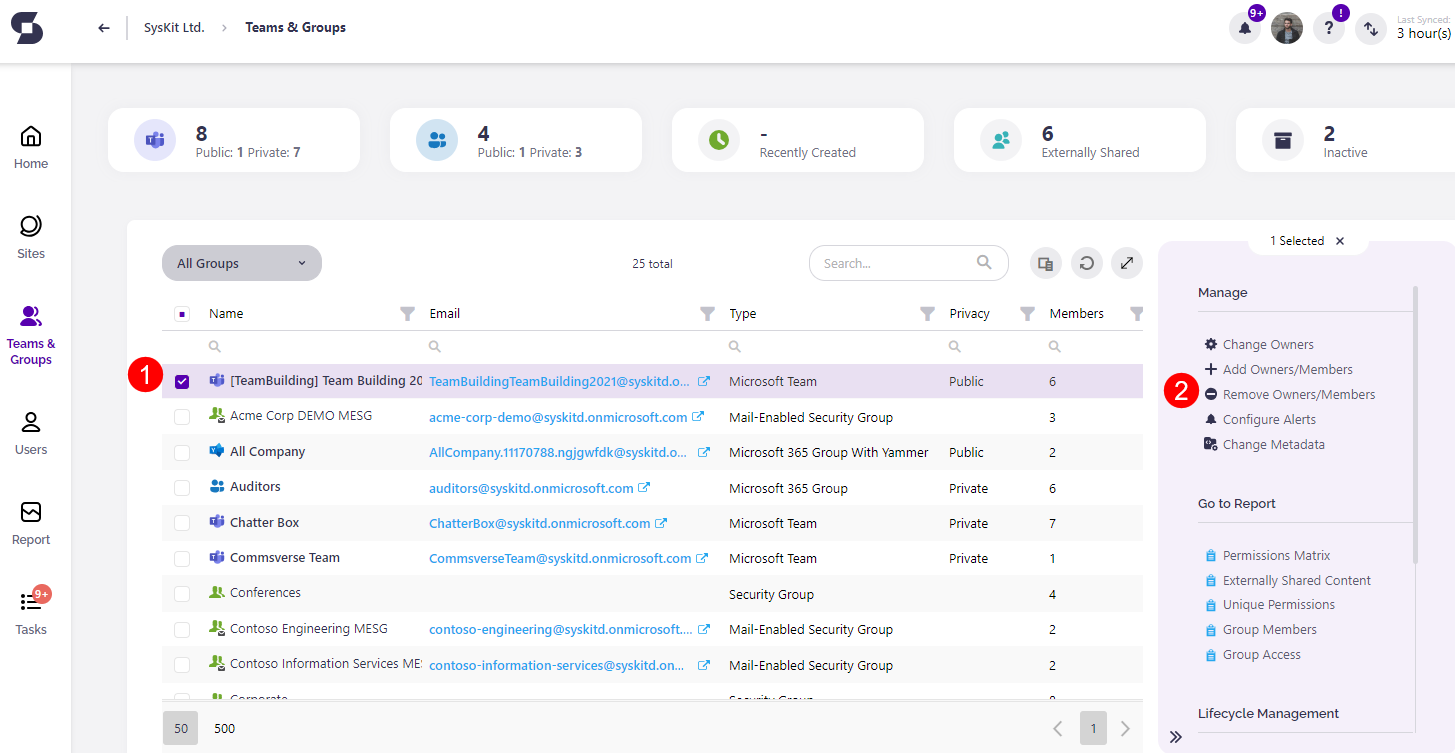Viewport: 1455px width, 753px height.
Task: Click the expand to fullscreen icon
Action: point(1127,264)
